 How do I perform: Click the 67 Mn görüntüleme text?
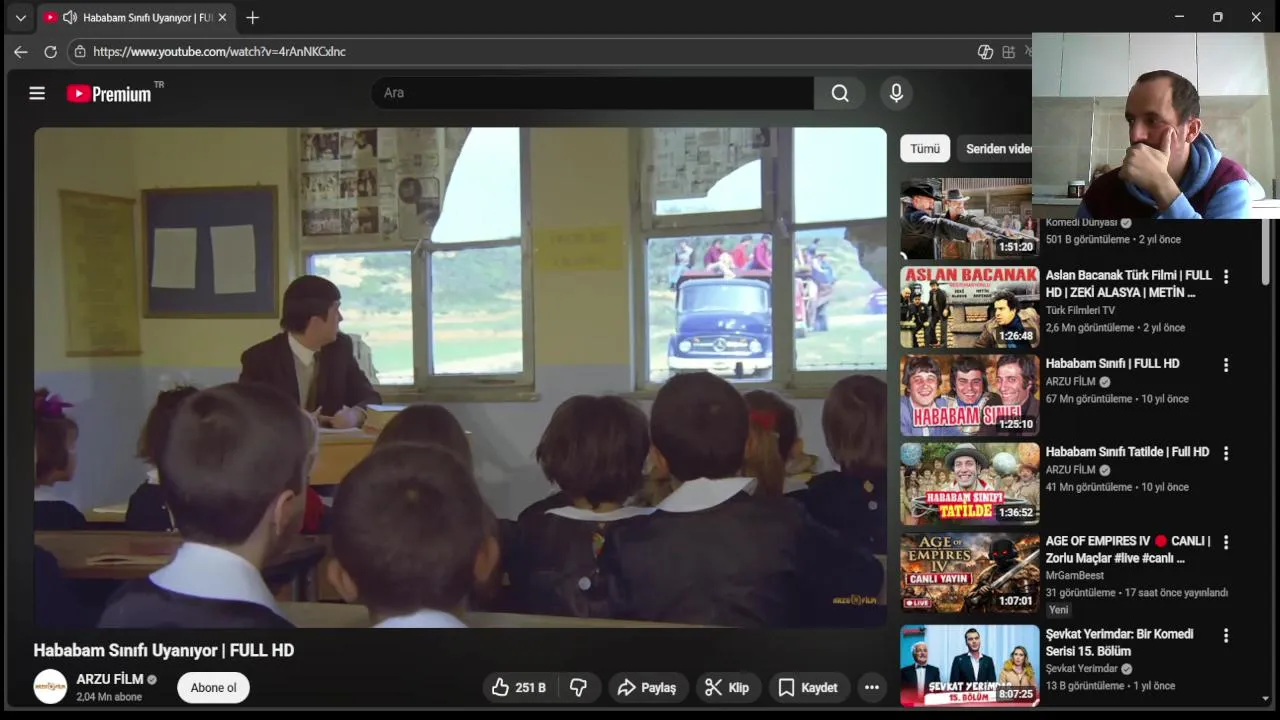[1089, 399]
